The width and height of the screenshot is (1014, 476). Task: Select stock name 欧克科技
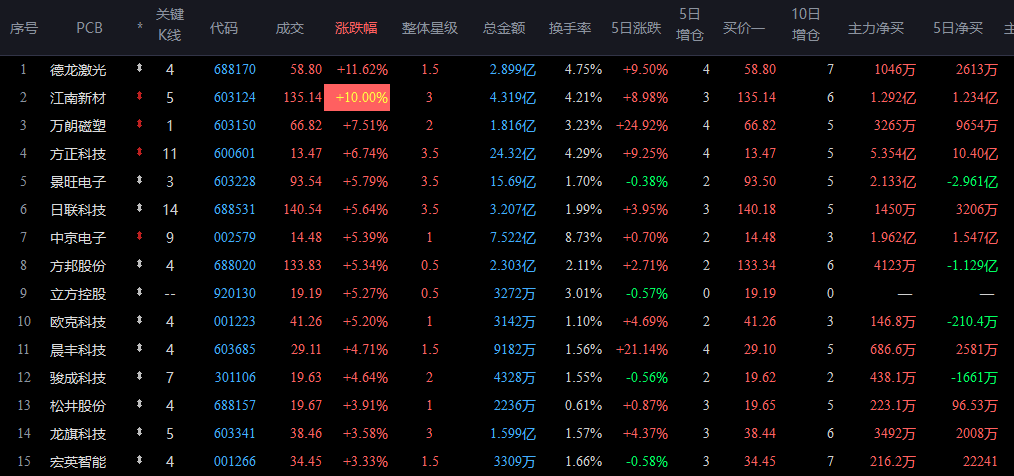tap(78, 321)
